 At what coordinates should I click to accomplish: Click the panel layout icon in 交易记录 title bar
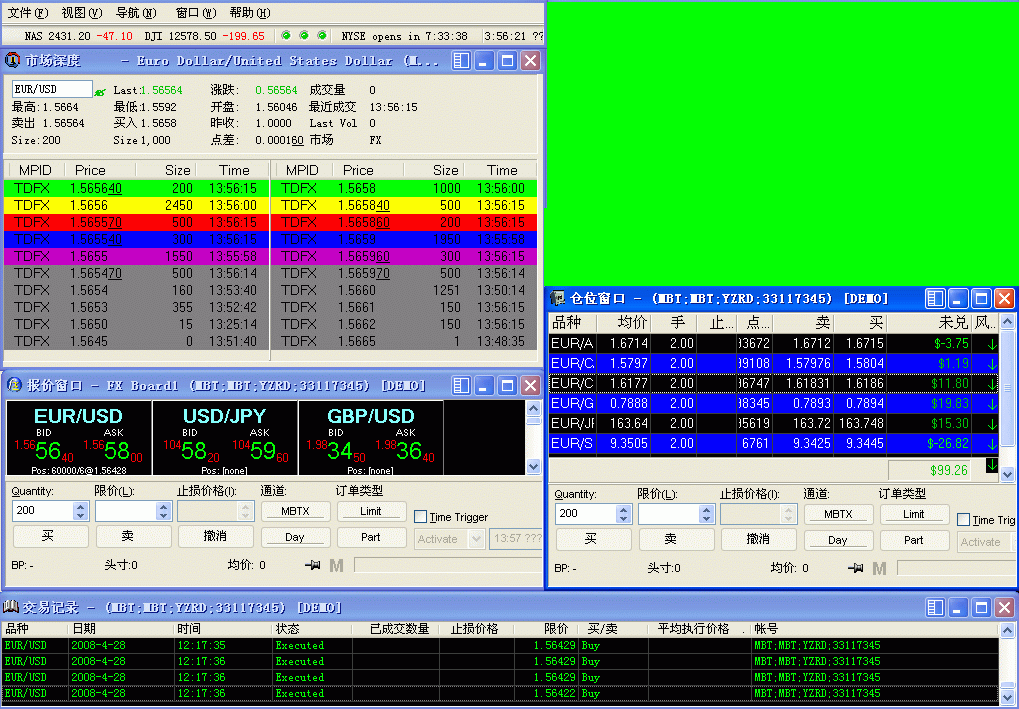(935, 607)
